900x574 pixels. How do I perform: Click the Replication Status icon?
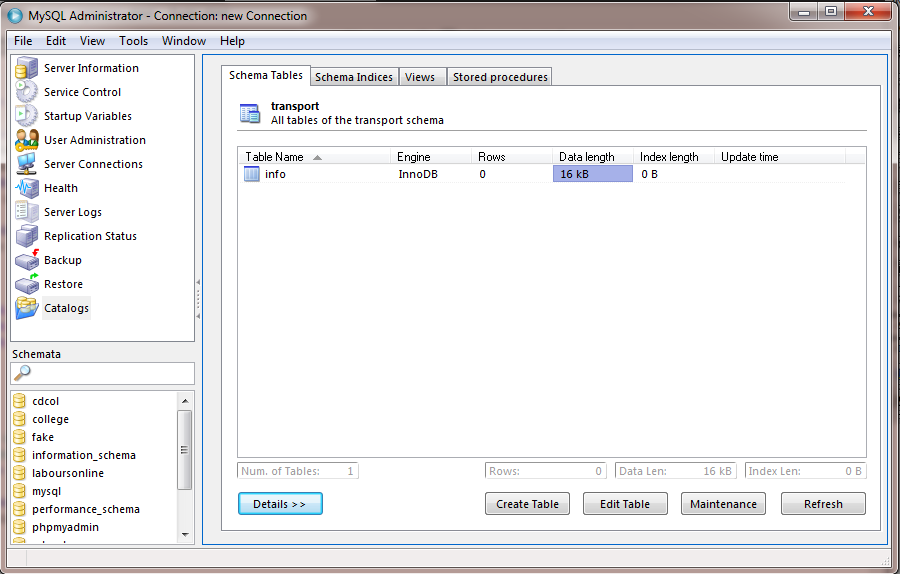pyautogui.click(x=26, y=236)
